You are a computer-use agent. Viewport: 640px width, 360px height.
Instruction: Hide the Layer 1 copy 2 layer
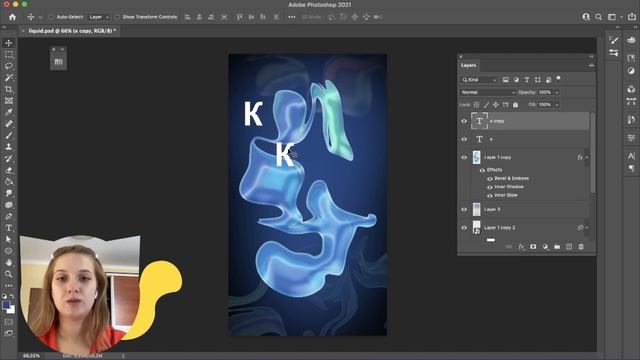(x=464, y=228)
